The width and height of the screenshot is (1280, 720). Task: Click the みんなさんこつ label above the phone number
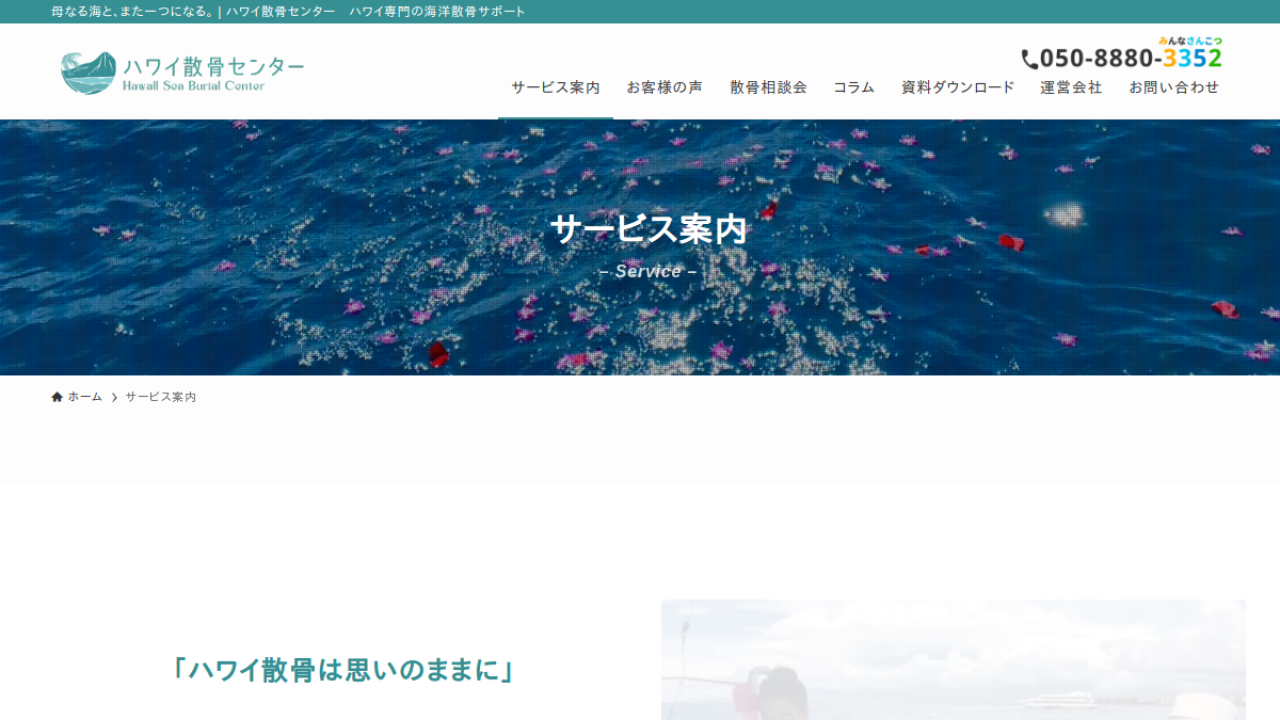pyautogui.click(x=1190, y=40)
